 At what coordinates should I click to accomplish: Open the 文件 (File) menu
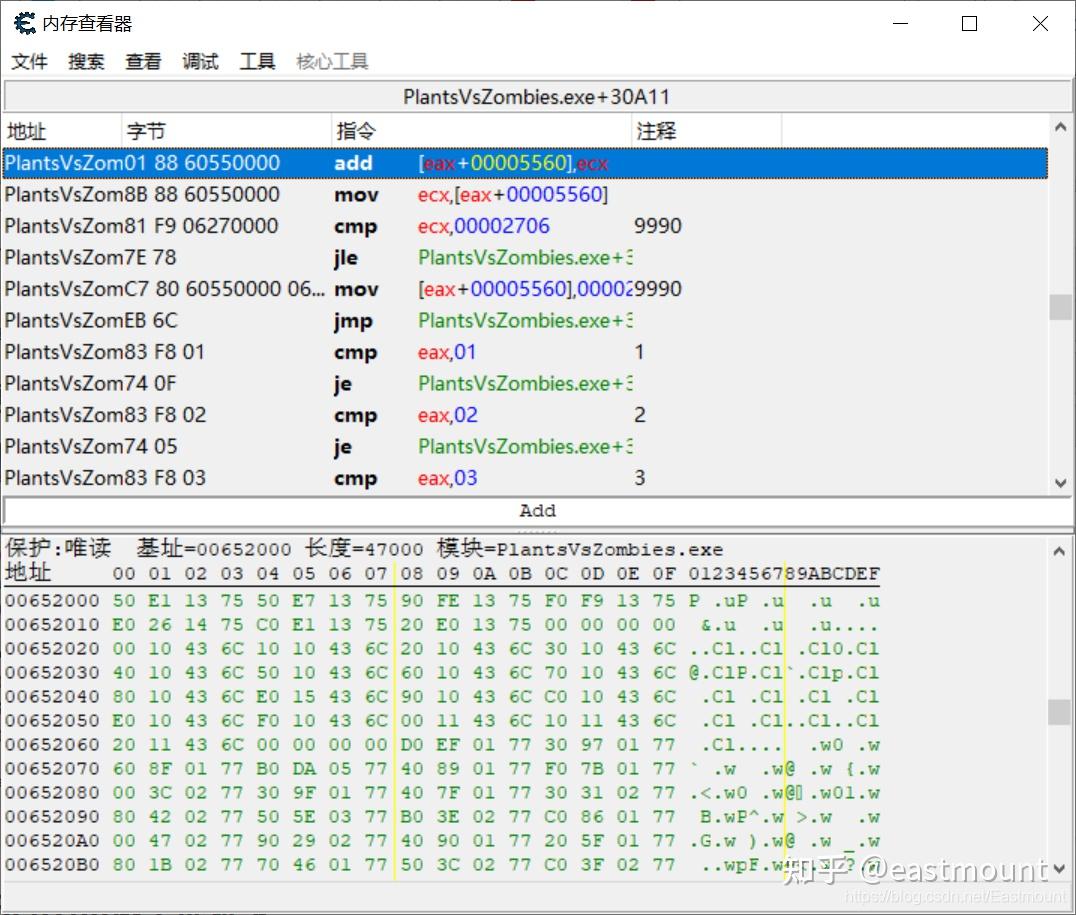pos(29,61)
